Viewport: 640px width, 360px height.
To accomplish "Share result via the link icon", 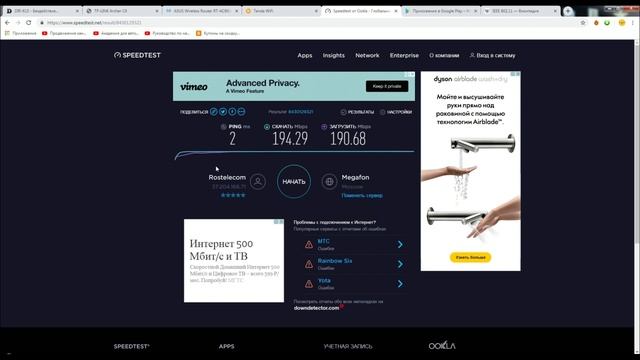I will pos(214,111).
